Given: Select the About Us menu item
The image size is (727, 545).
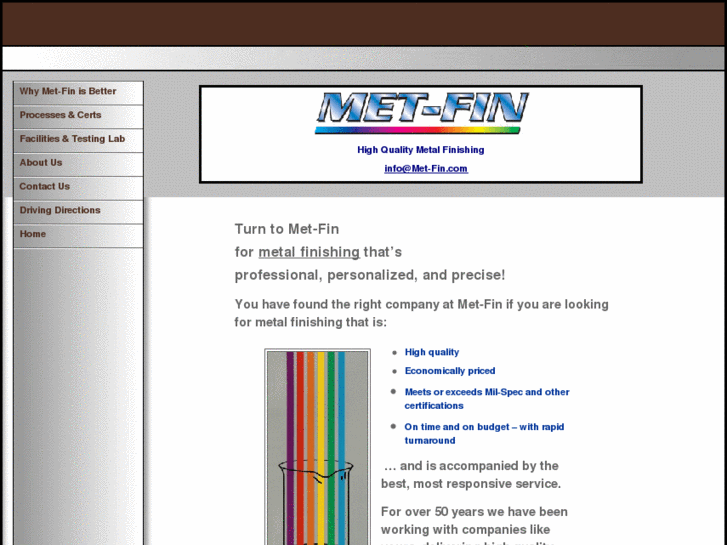Looking at the screenshot, I should coord(78,164).
